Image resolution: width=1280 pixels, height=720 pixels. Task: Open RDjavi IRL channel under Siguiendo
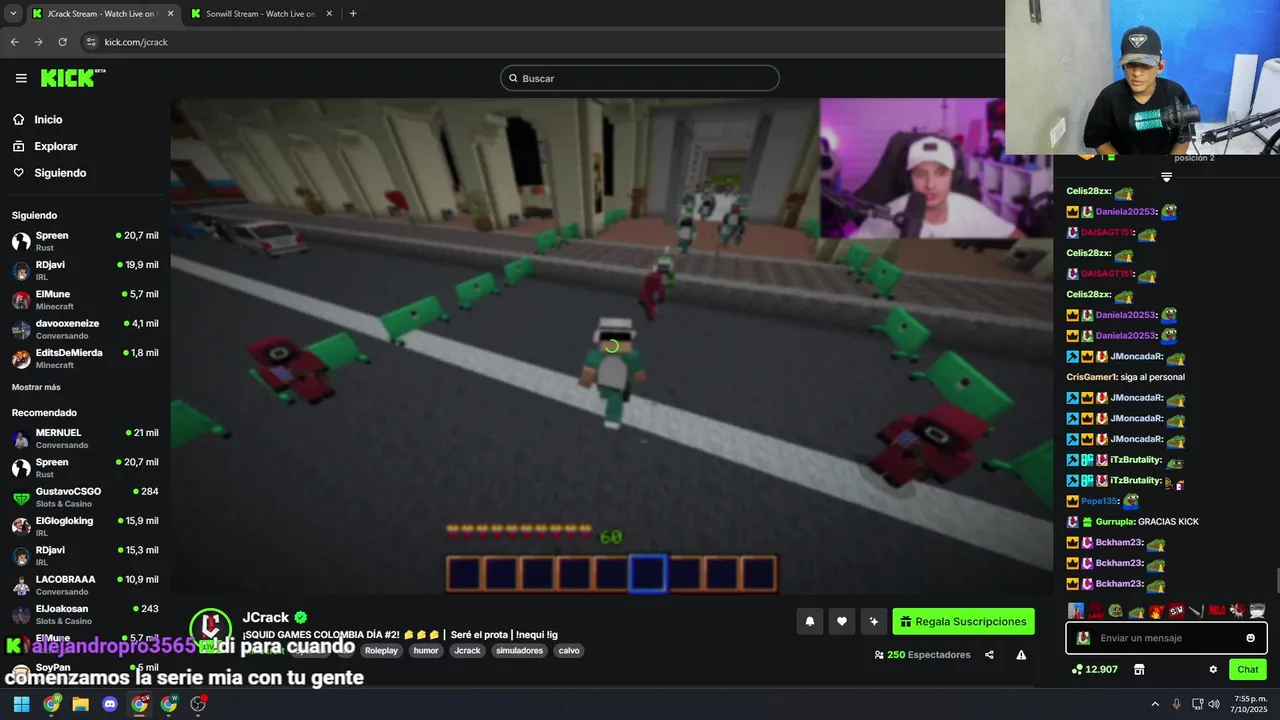tap(85, 270)
